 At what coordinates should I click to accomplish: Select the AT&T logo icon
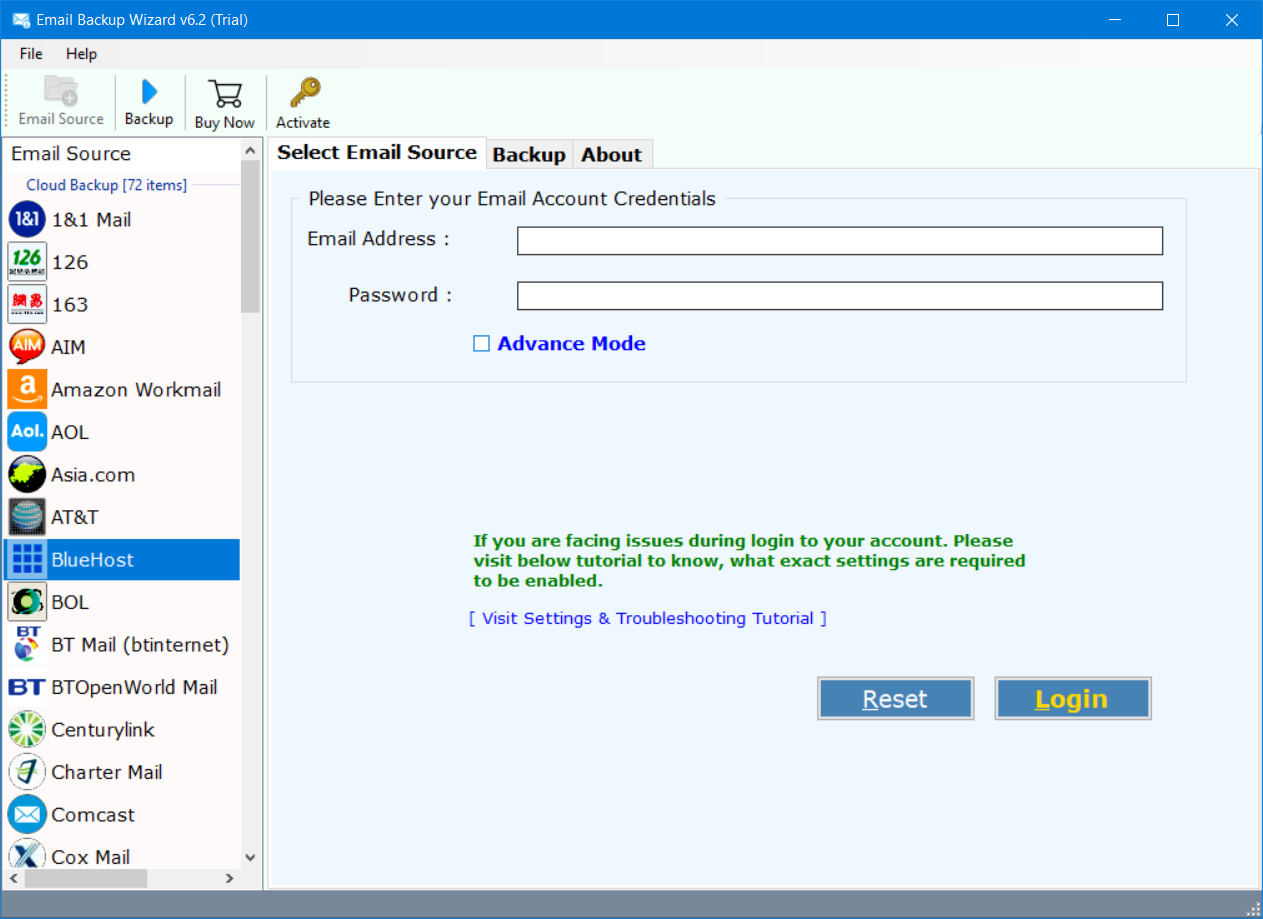(27, 517)
